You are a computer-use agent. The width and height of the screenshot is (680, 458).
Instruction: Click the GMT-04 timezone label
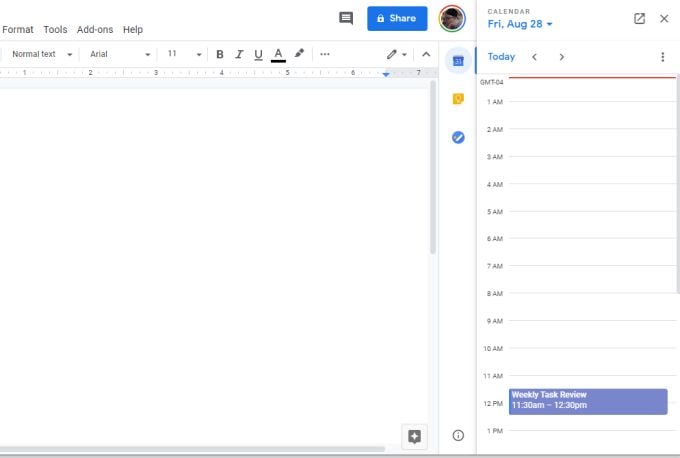pyautogui.click(x=491, y=82)
